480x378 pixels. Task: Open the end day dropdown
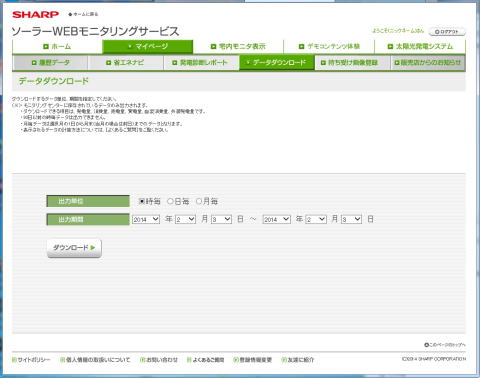(x=352, y=219)
